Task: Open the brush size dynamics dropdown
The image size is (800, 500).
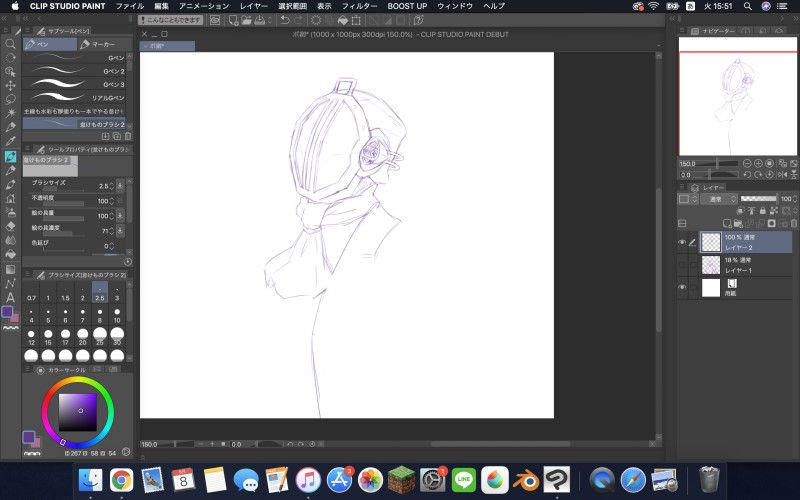Action: point(121,186)
